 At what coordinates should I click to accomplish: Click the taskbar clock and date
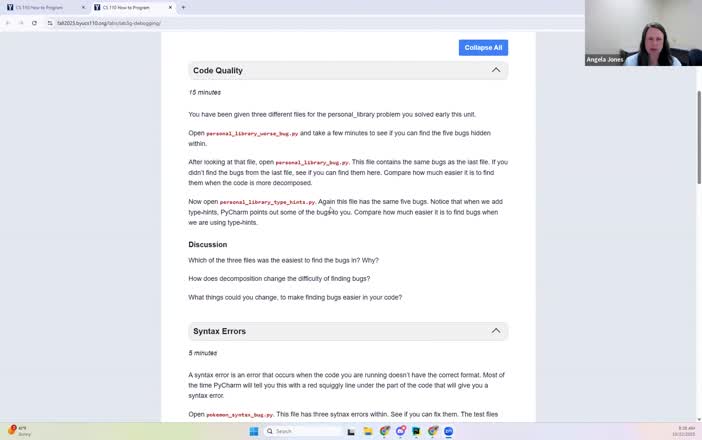click(x=683, y=431)
